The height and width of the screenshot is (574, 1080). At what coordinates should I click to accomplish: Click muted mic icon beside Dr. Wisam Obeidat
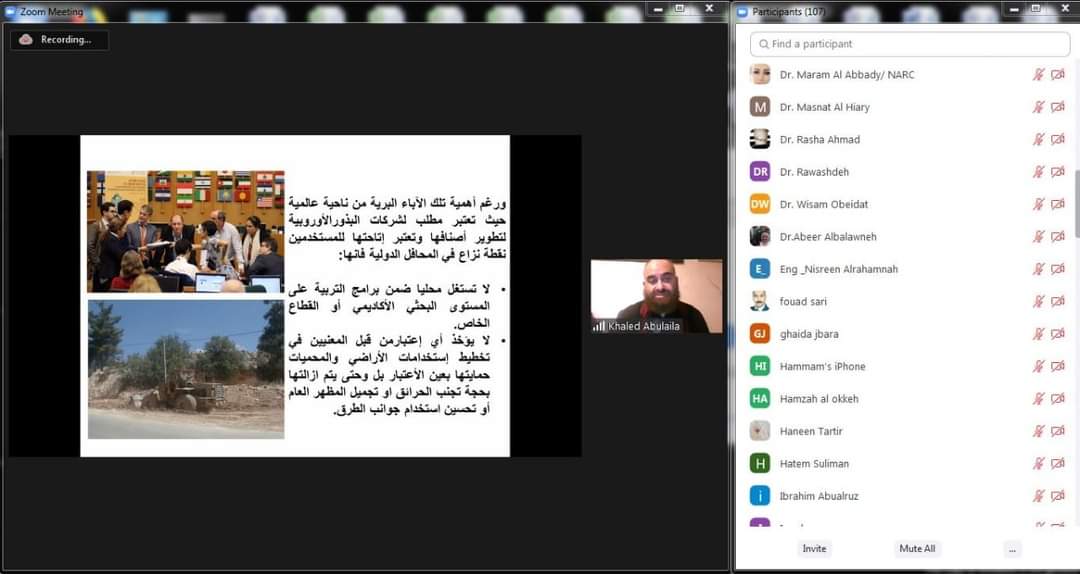[1039, 204]
